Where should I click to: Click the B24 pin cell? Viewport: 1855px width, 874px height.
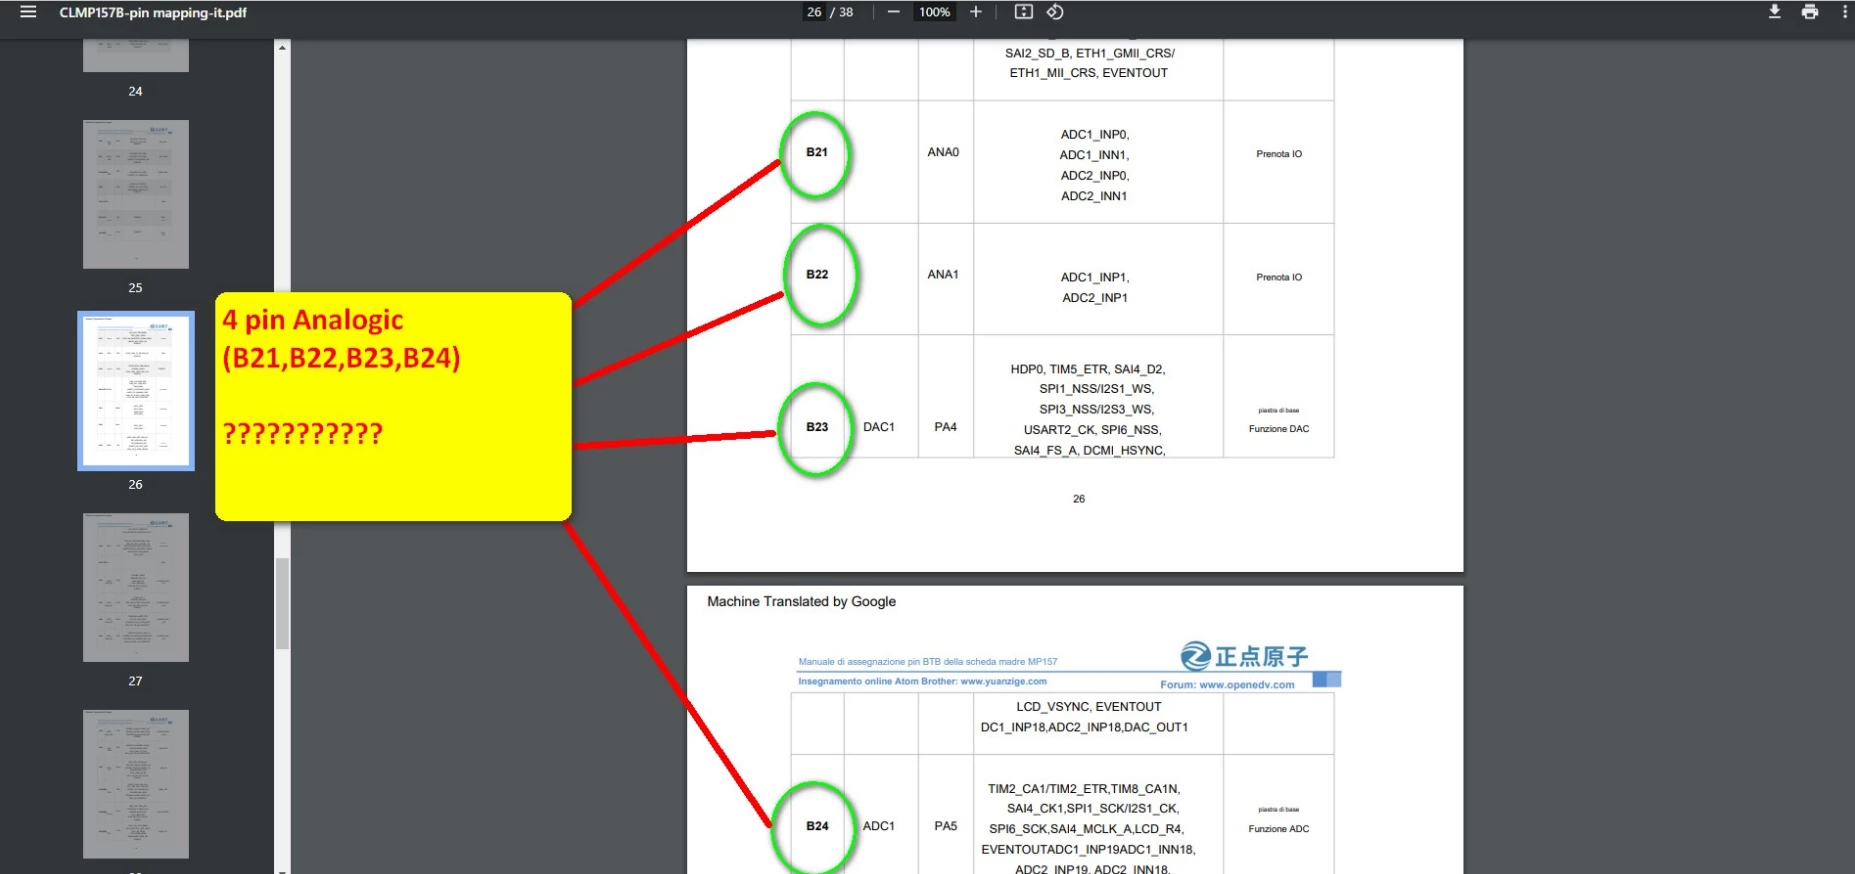pos(817,826)
